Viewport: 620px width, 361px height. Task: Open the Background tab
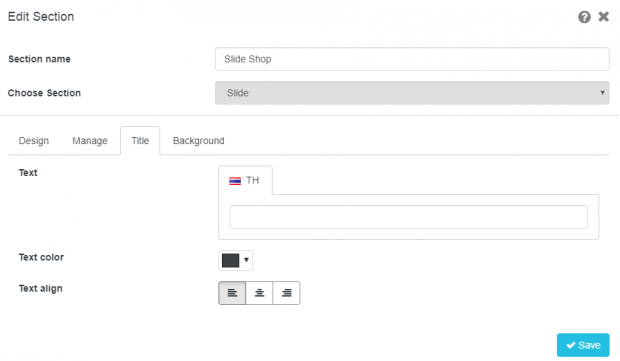(x=198, y=141)
